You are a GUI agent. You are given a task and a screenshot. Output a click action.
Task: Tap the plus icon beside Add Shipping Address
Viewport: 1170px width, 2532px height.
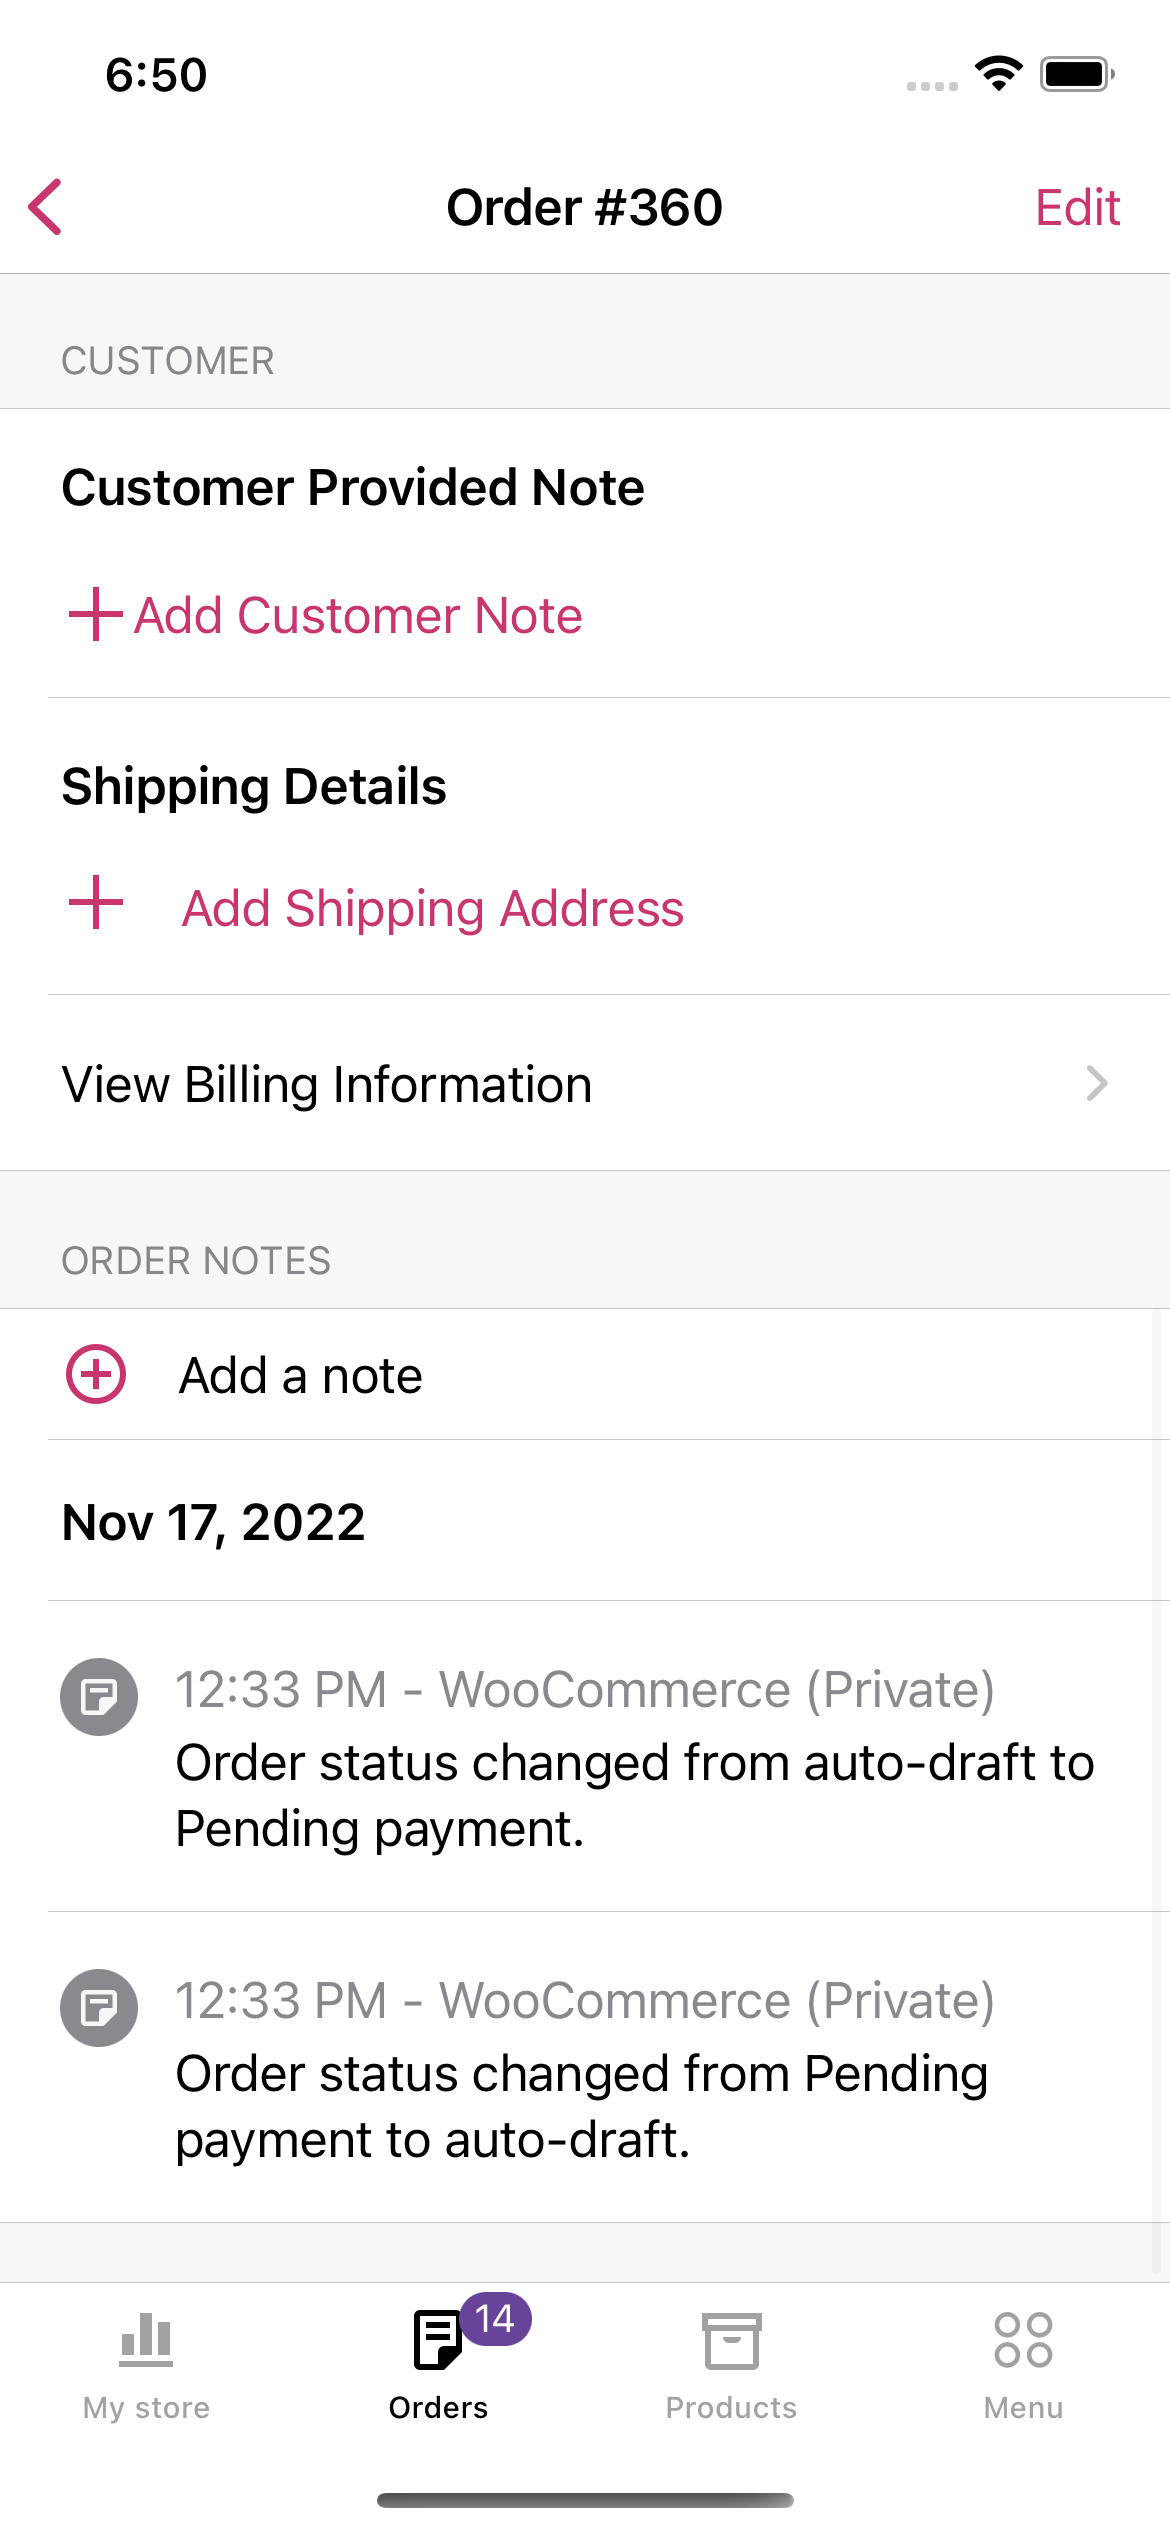[95, 902]
